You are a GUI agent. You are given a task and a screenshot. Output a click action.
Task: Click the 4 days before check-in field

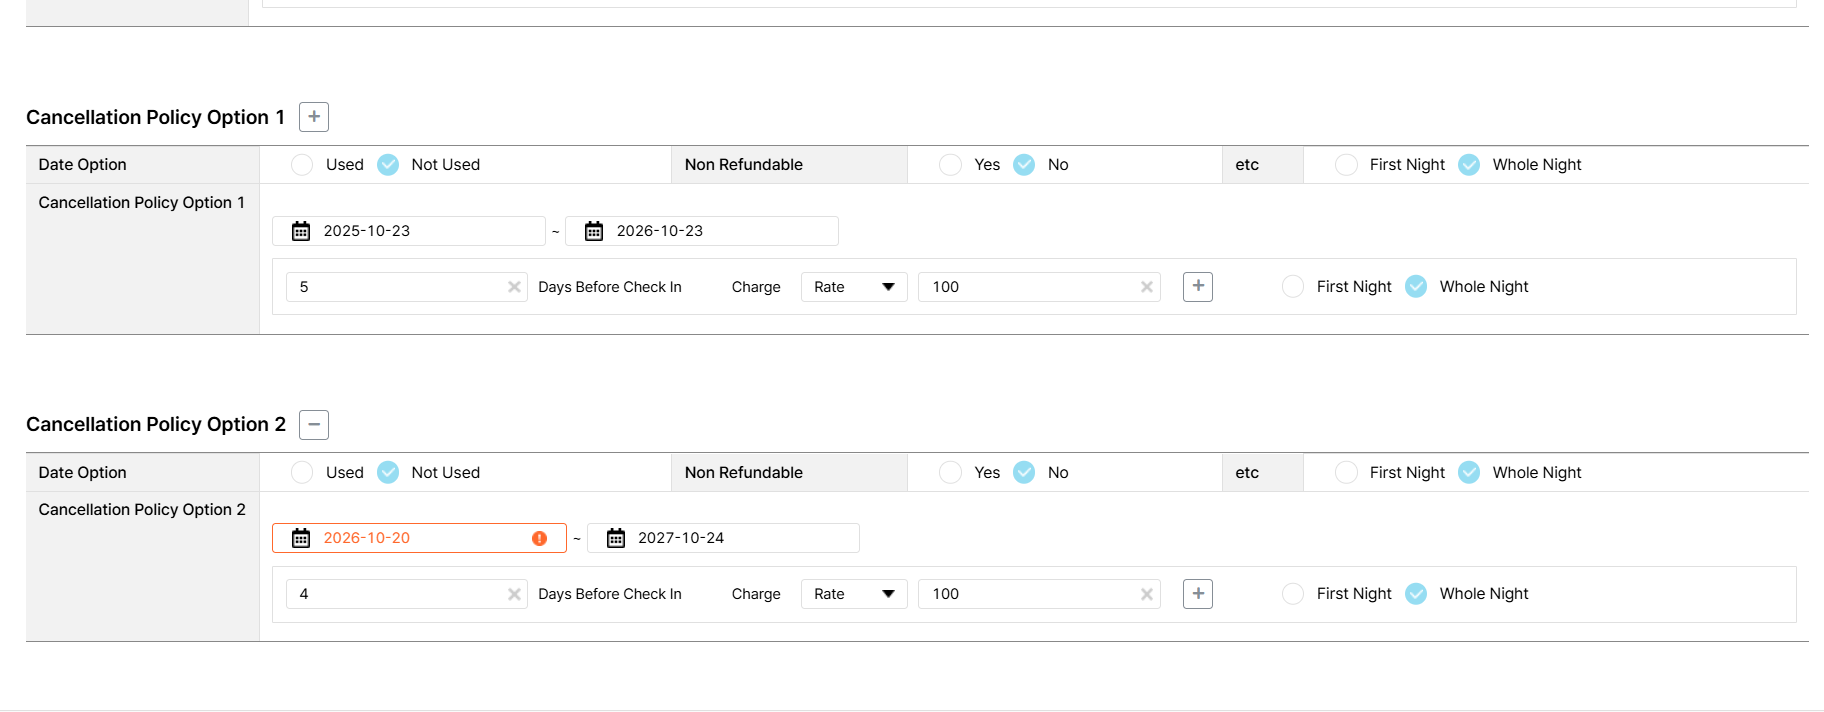[397, 594]
